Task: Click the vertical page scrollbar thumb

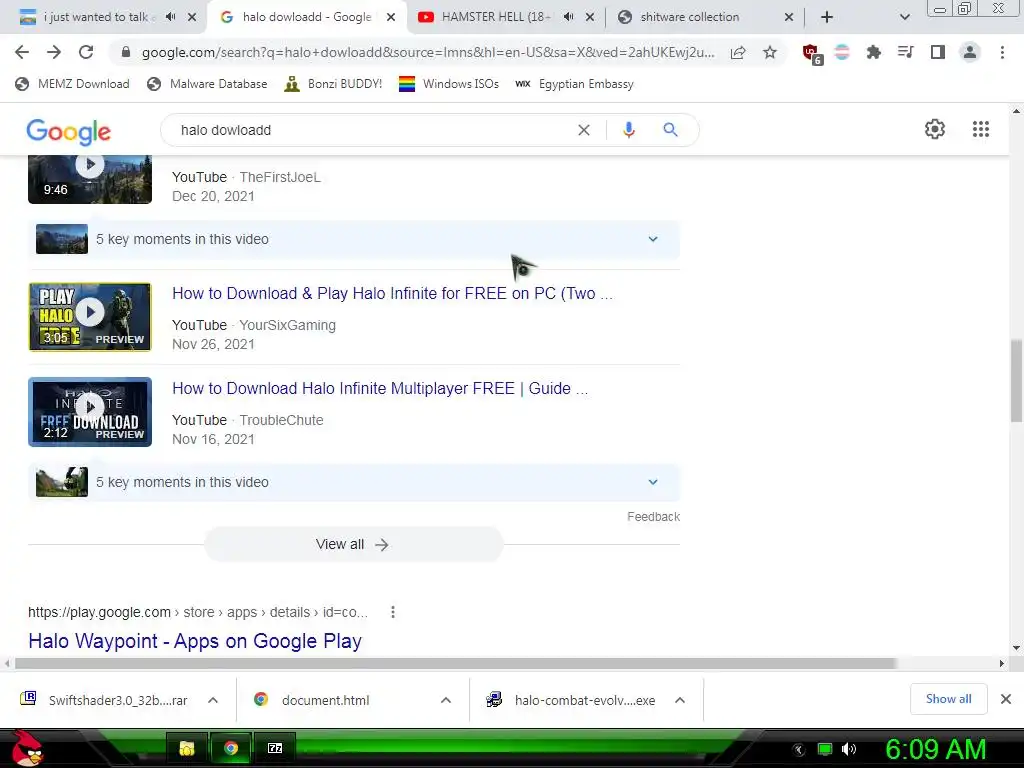Action: (x=1016, y=380)
